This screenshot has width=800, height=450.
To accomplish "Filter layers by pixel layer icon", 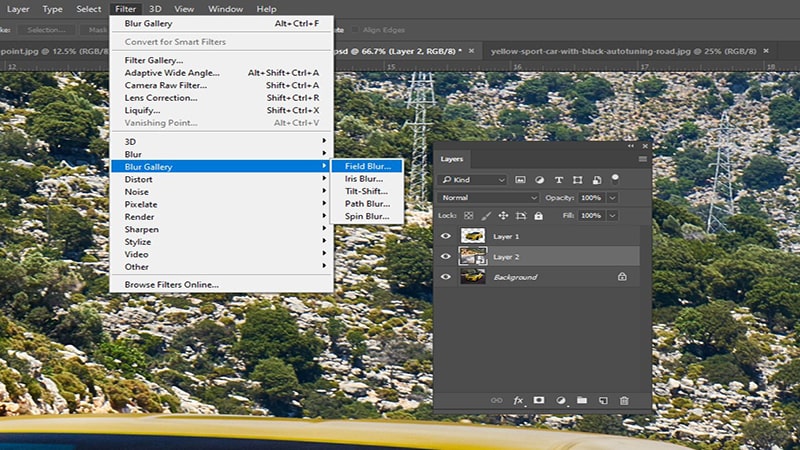I will pyautogui.click(x=520, y=180).
